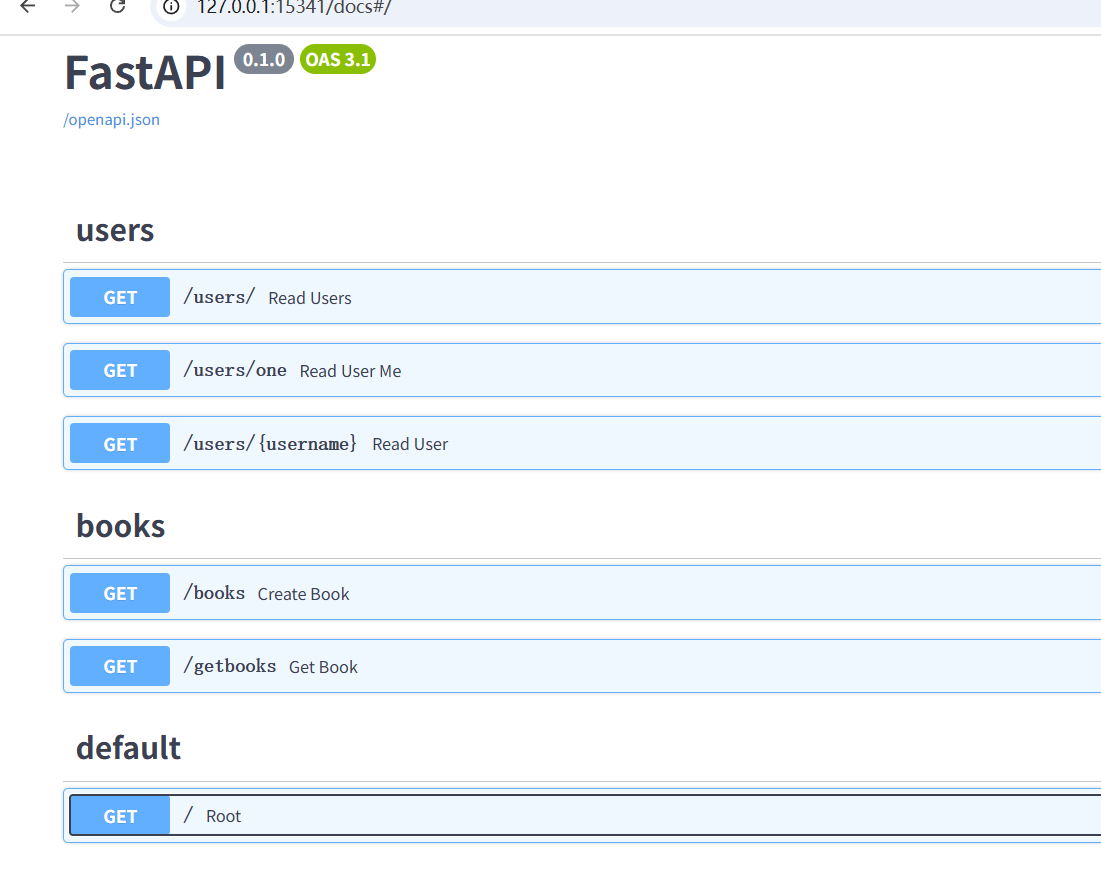1101x884 pixels.
Task: Select the GET badge beside /getbooks
Action: [119, 666]
